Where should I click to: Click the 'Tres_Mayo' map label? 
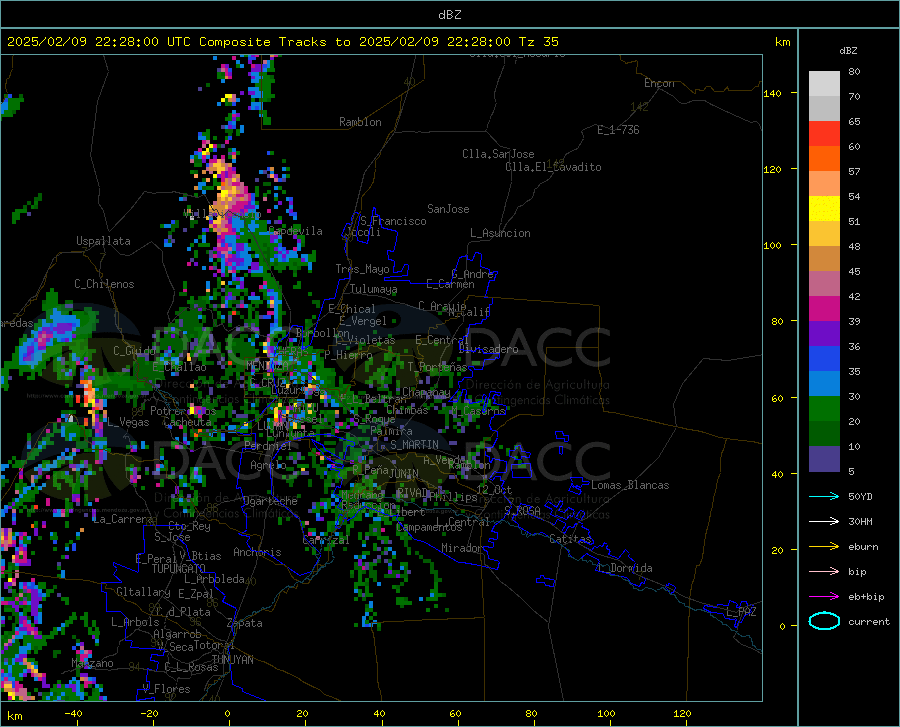coord(362,269)
